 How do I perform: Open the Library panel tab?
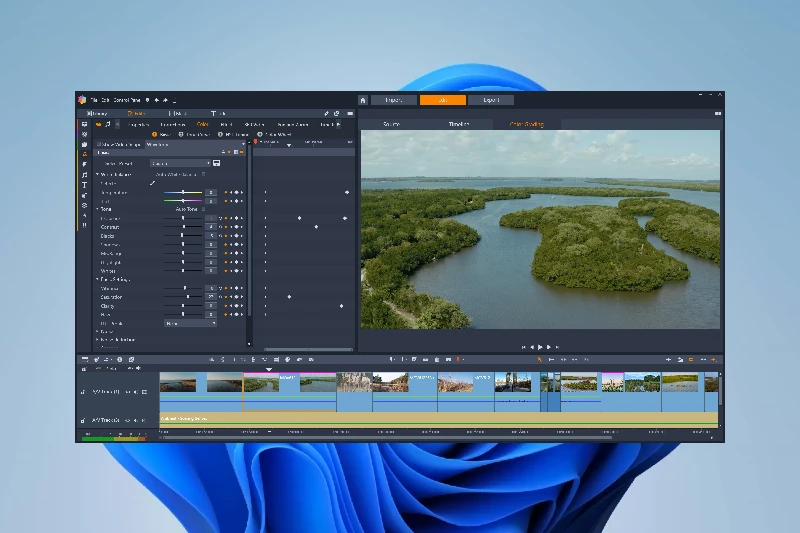tap(97, 113)
